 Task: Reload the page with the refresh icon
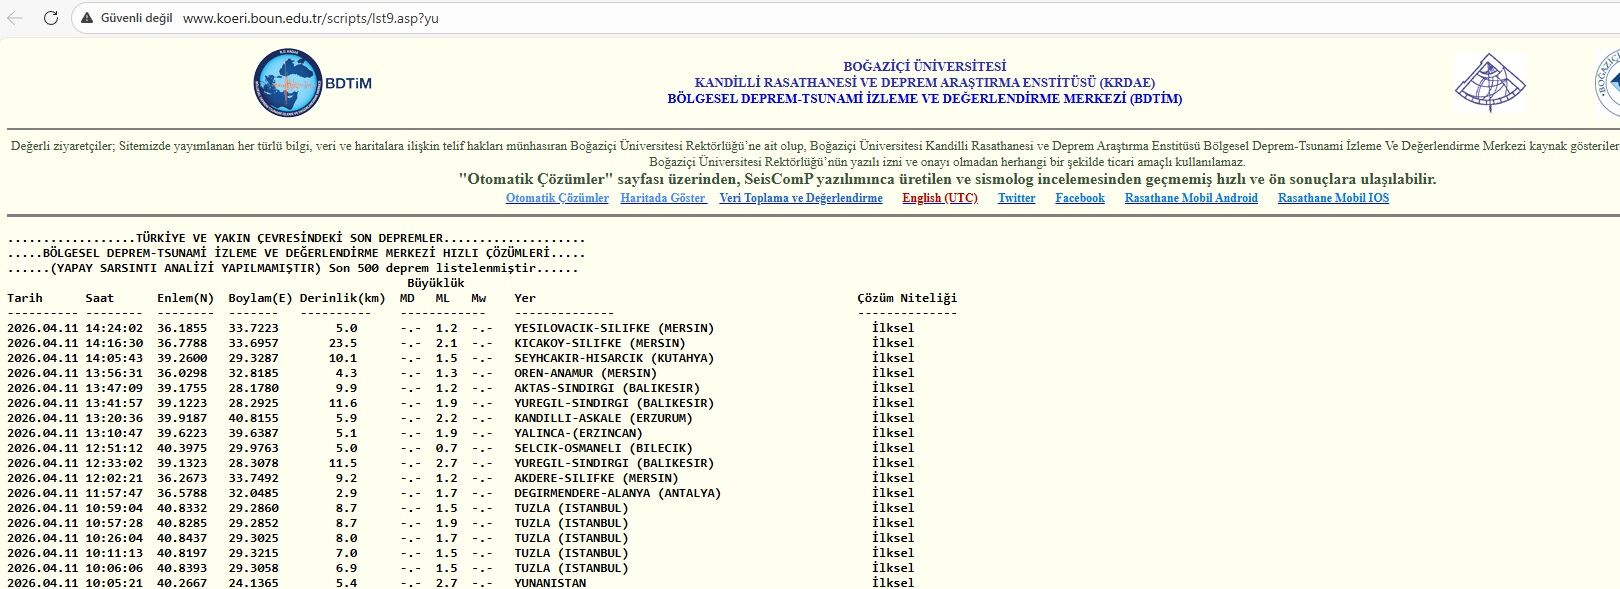tap(51, 18)
